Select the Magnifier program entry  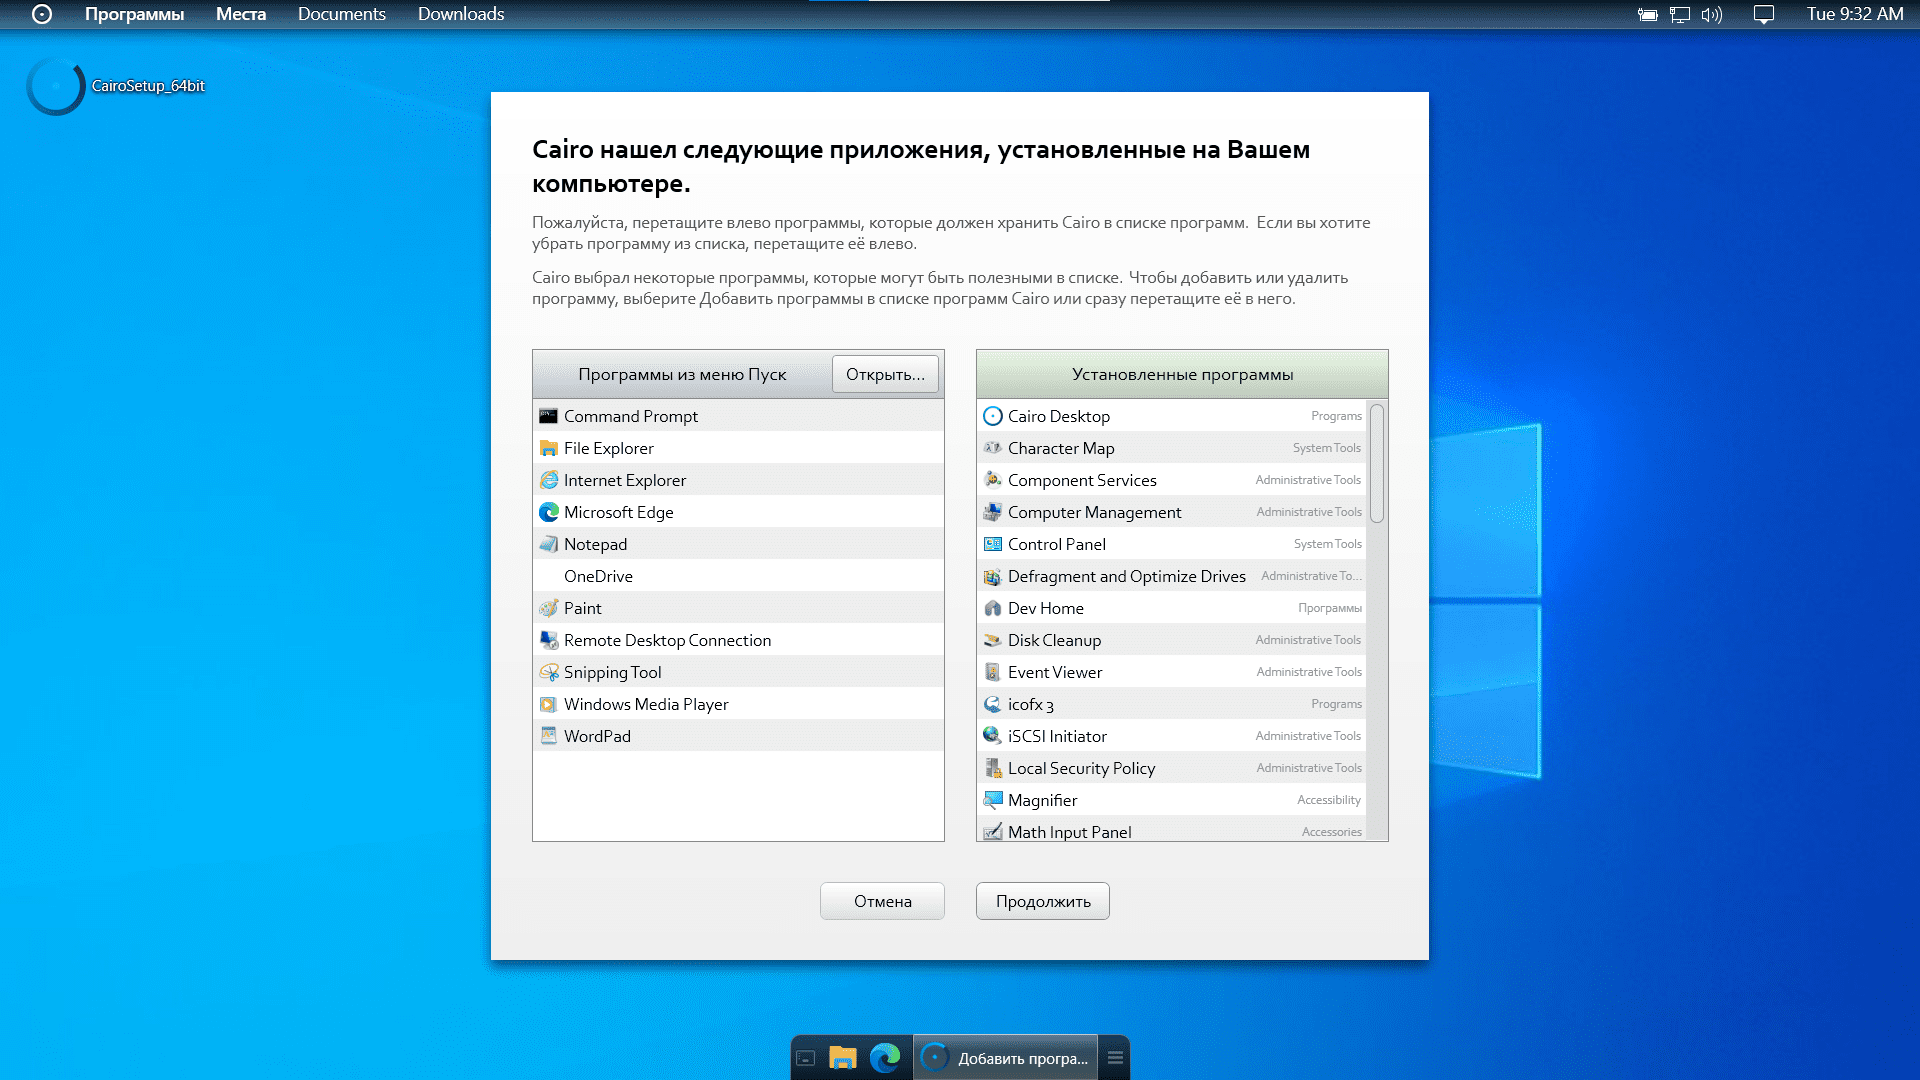pos(1042,800)
